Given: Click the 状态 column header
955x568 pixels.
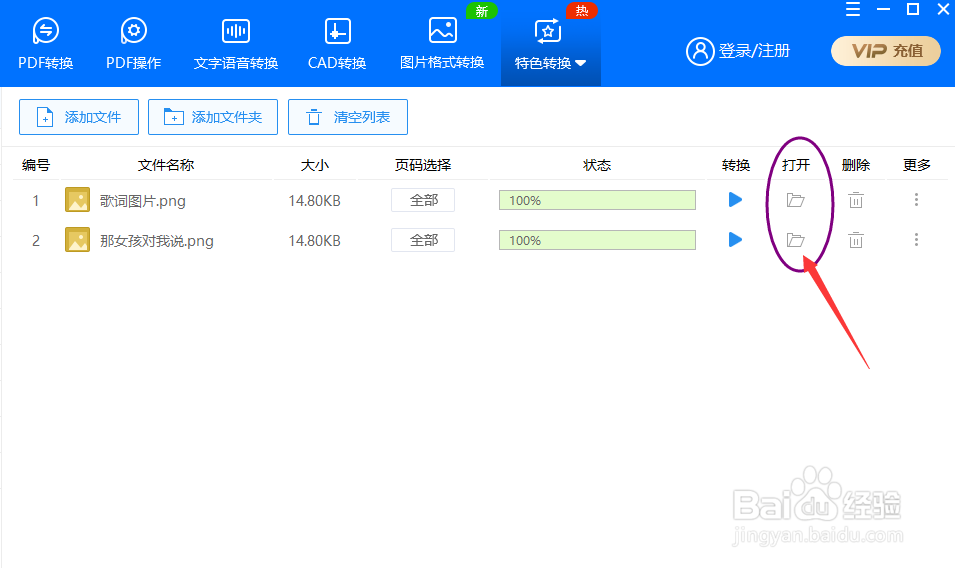Looking at the screenshot, I should pos(597,165).
